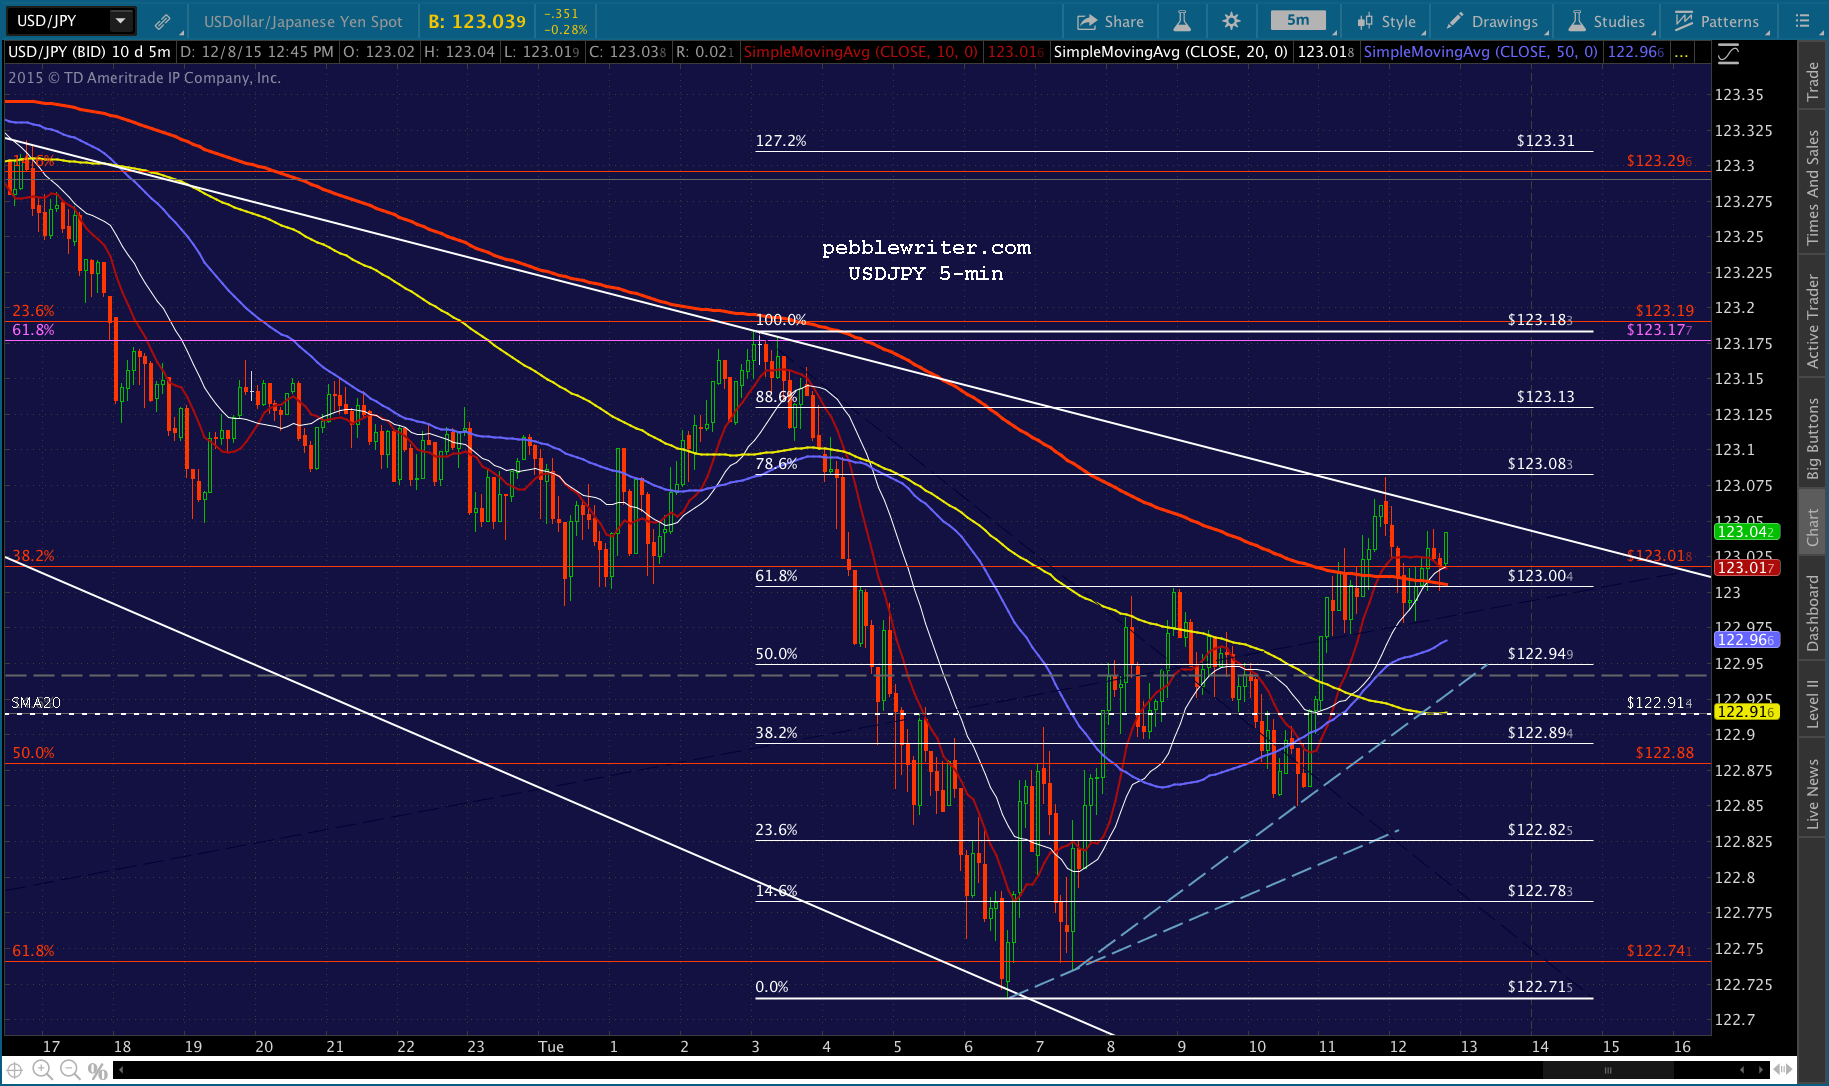Open the list menu icon at top right
This screenshot has height=1086, width=1829.
[1802, 21]
